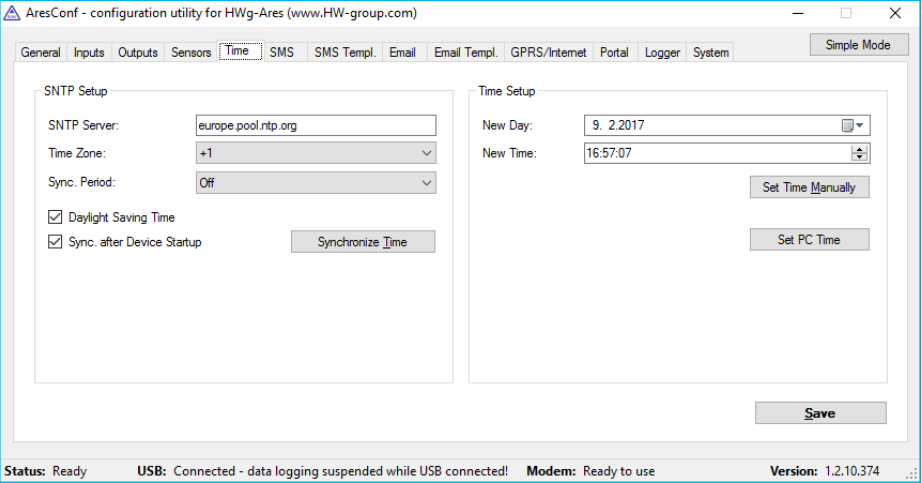Toggle the Daylight Saving Time checkbox

(56, 217)
